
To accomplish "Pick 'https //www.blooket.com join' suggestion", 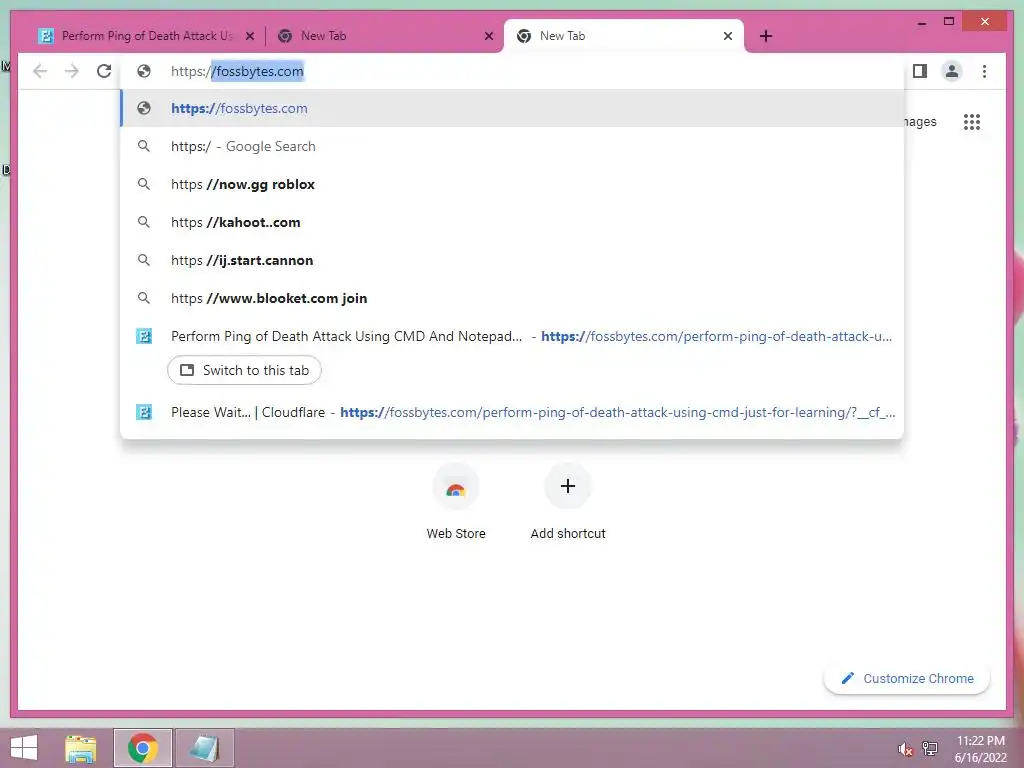I will point(512,298).
